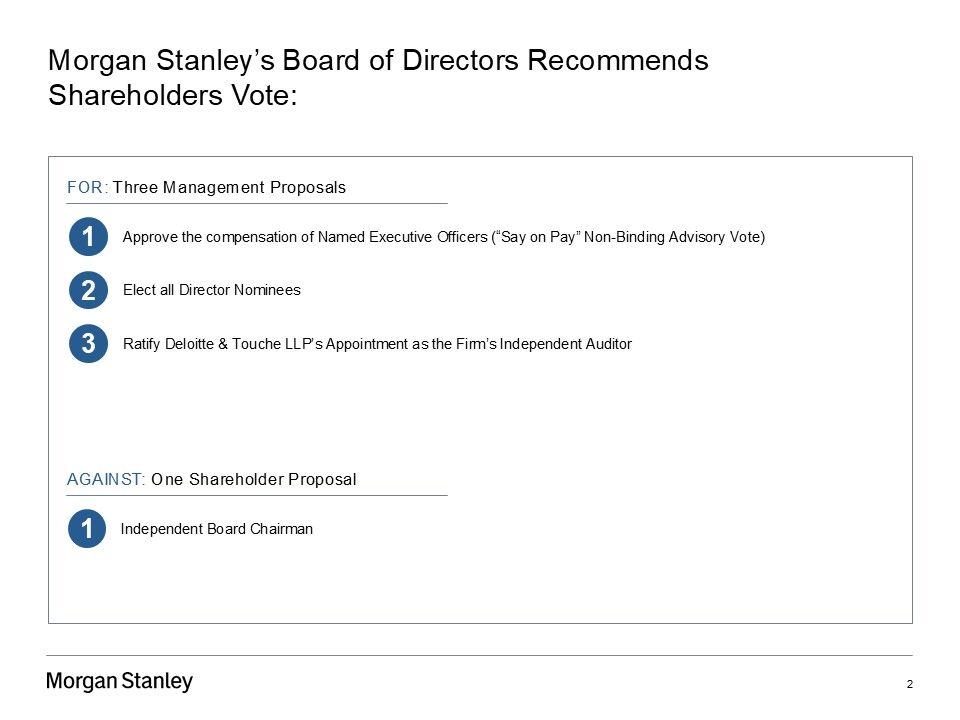Select the 'Elect all Director Nominees' line
960x720 pixels.
[211, 290]
